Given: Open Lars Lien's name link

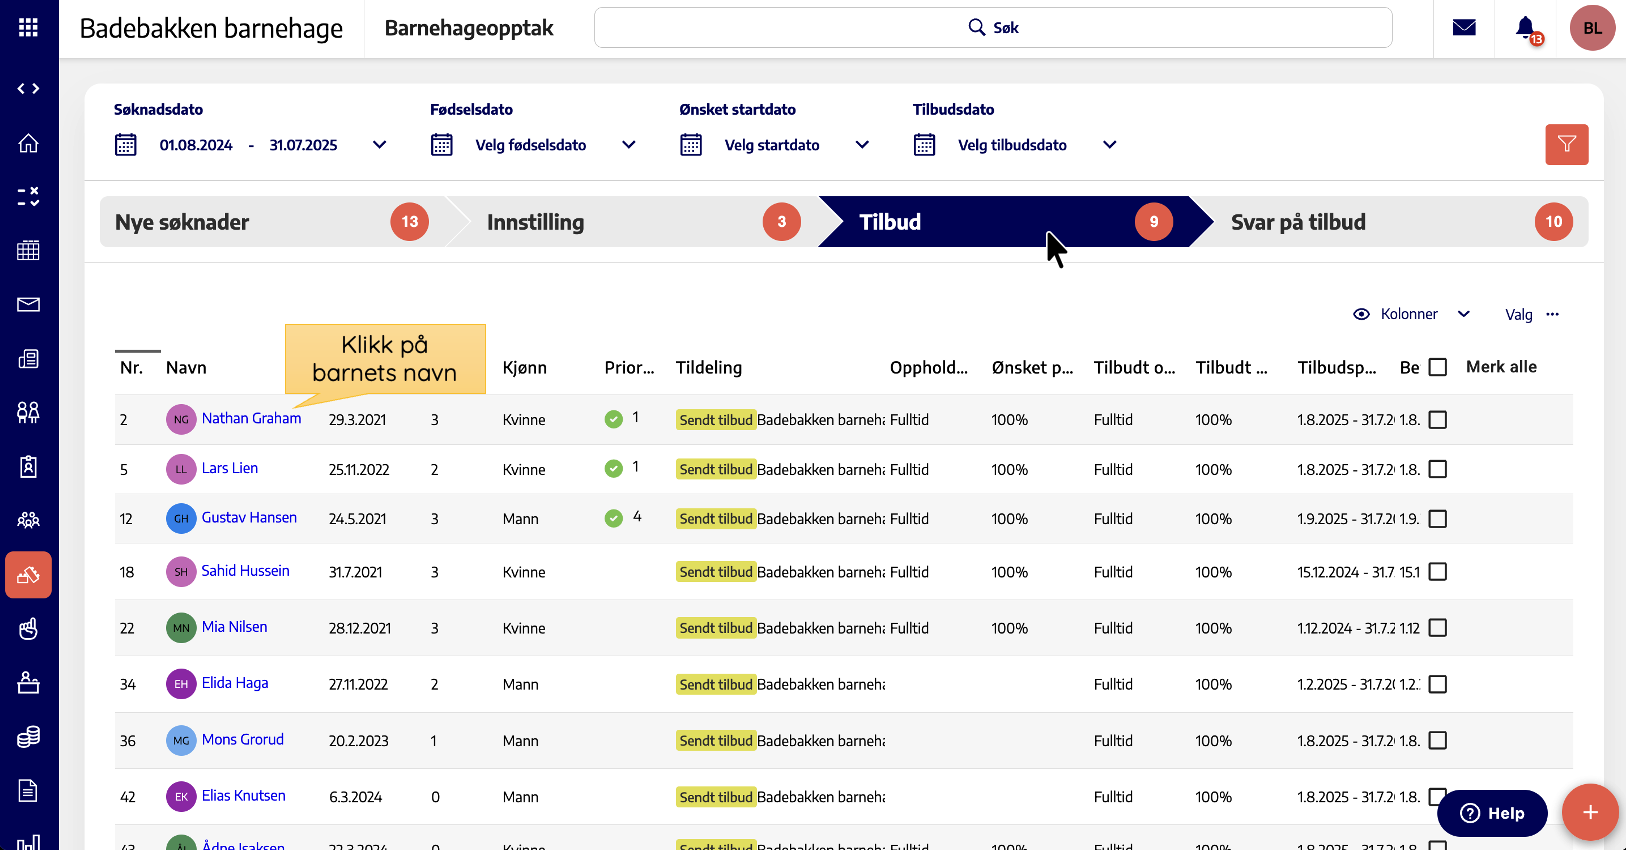Looking at the screenshot, I should [230, 468].
